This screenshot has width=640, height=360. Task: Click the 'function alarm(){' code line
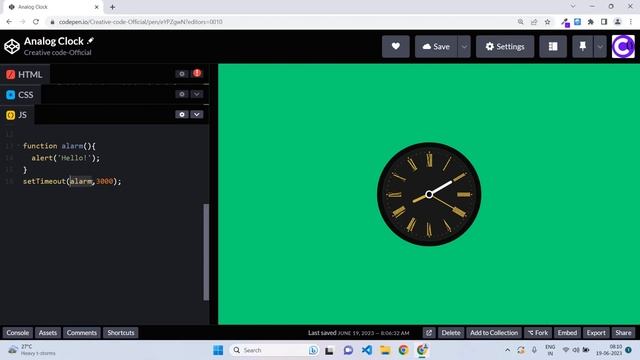[59, 146]
